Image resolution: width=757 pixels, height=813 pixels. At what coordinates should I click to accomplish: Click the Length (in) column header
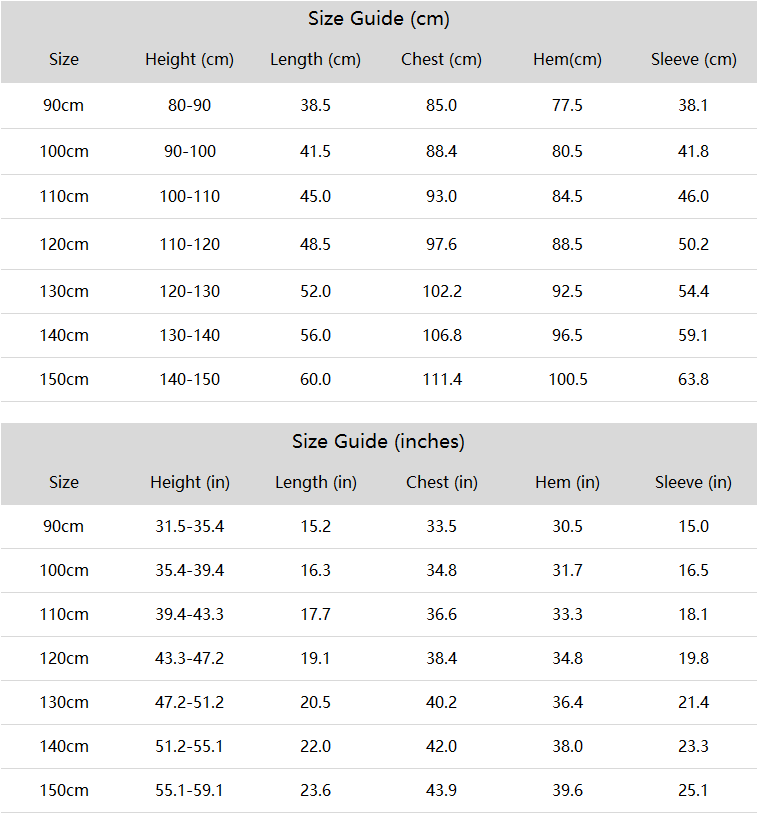[316, 483]
